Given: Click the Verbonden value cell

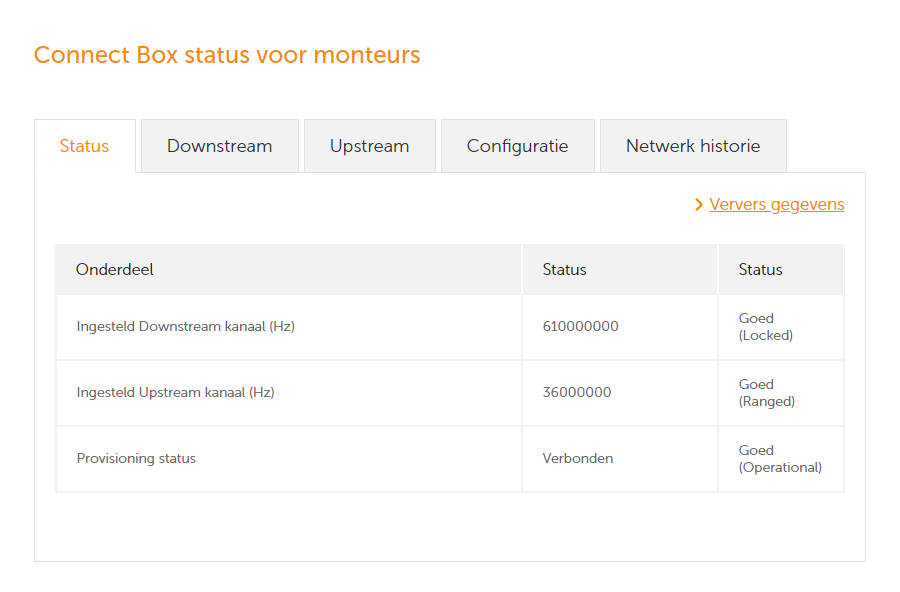Looking at the screenshot, I should [x=620, y=459].
